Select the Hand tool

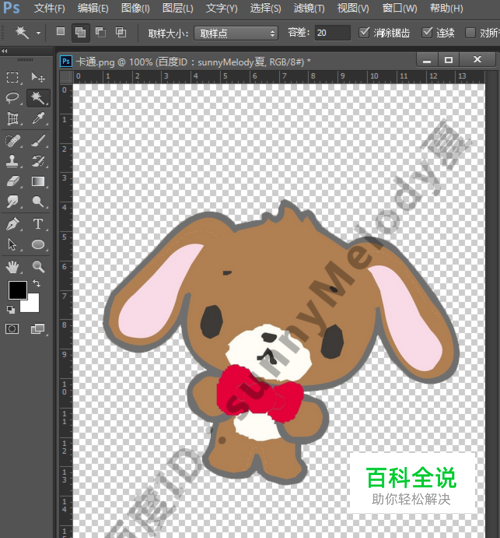13,267
